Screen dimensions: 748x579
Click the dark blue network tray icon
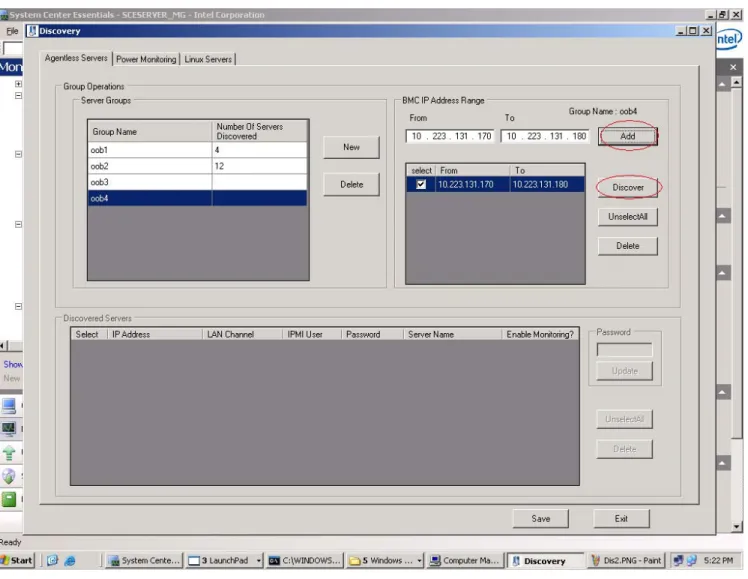click(677, 561)
